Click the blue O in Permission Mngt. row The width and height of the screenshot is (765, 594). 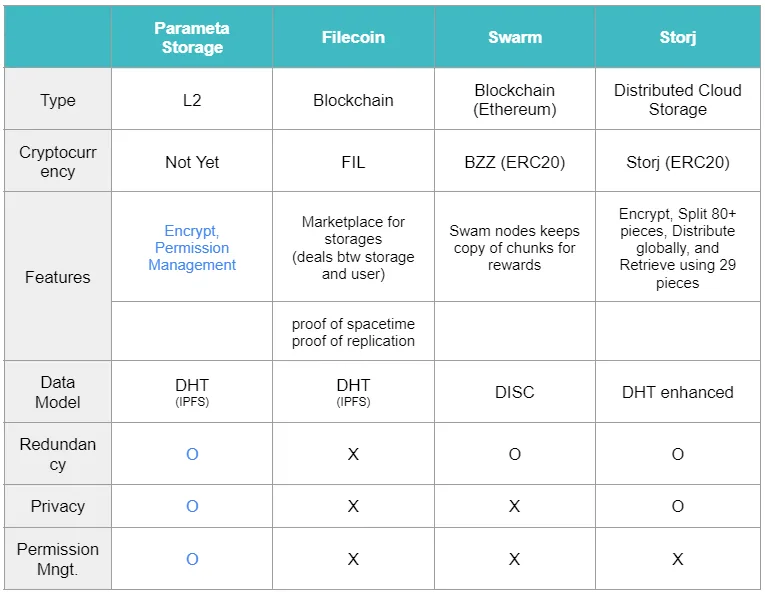192,559
